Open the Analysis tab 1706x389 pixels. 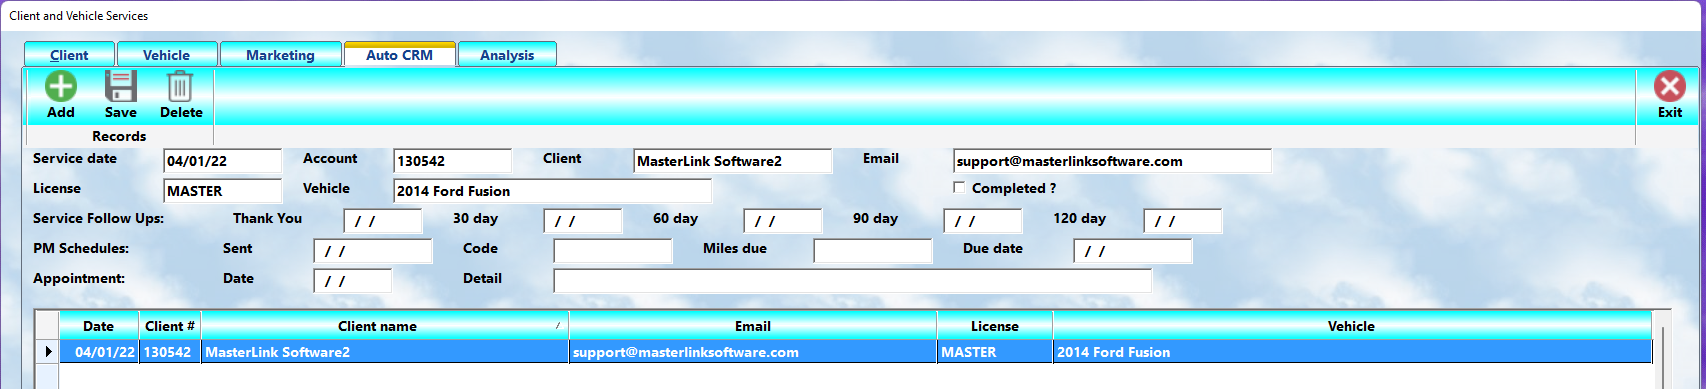pos(507,55)
